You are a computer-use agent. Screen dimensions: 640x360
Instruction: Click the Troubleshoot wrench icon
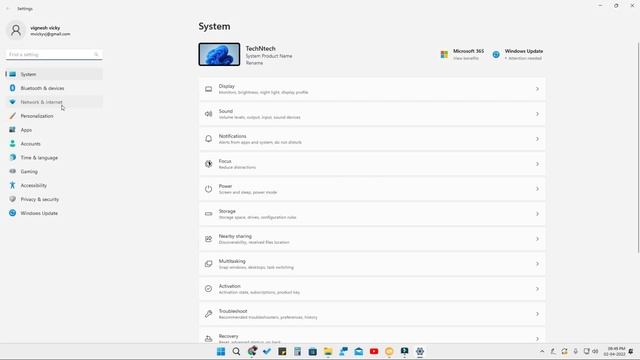(209, 314)
